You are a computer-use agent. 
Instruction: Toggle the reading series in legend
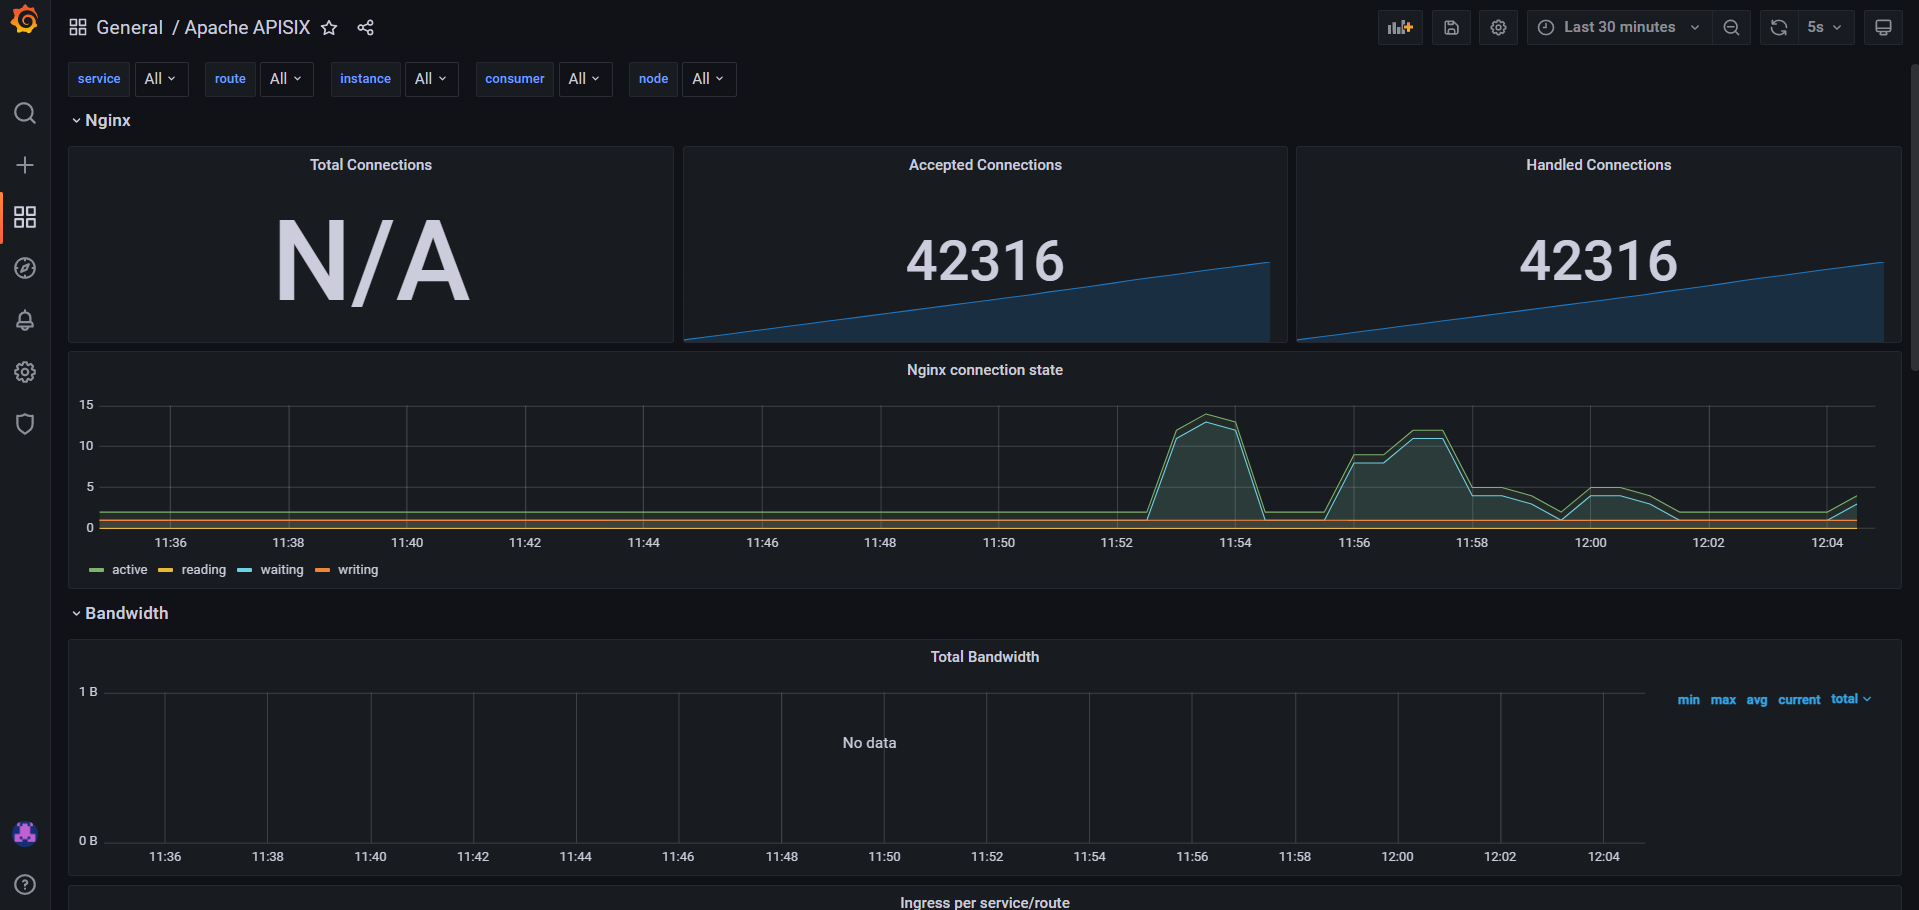pos(203,570)
